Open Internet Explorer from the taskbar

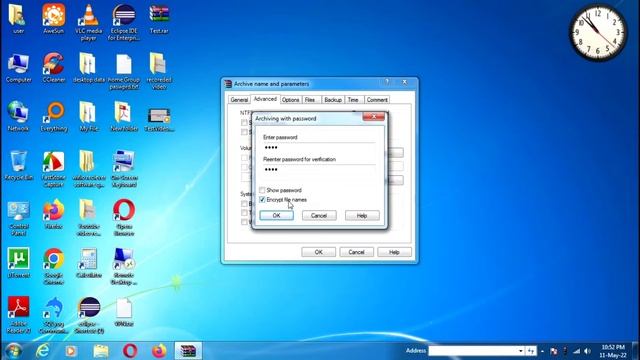42,351
